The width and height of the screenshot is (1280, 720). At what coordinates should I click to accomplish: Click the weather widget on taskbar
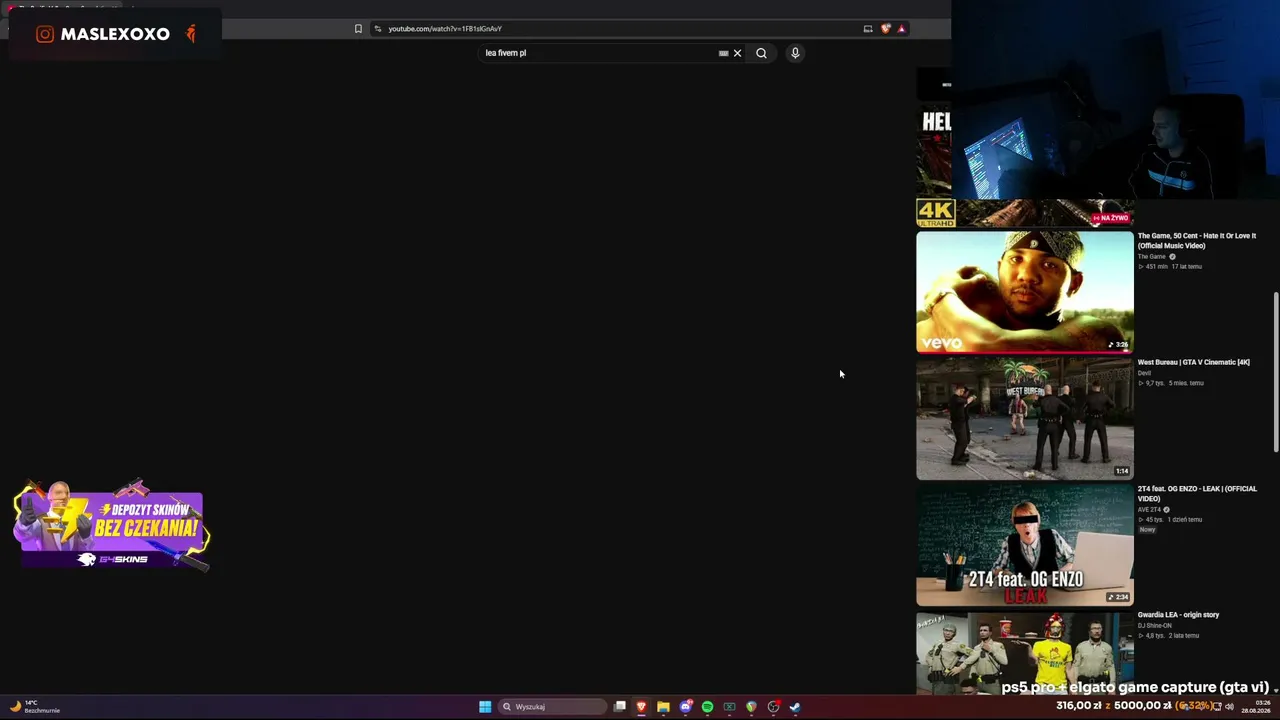pos(35,707)
